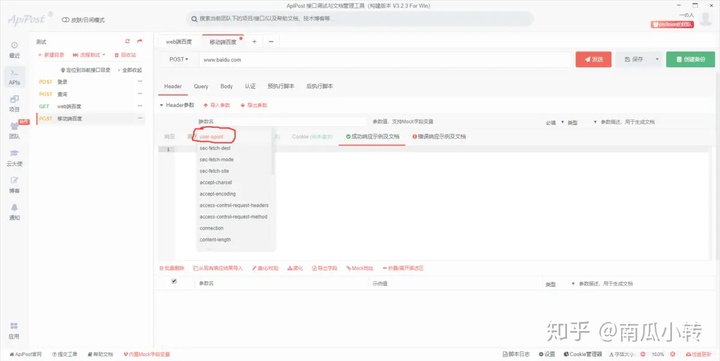Image resolution: width=720 pixels, height=361 pixels.
Task: Click the URL field showing www.baidu.com
Action: pos(385,60)
